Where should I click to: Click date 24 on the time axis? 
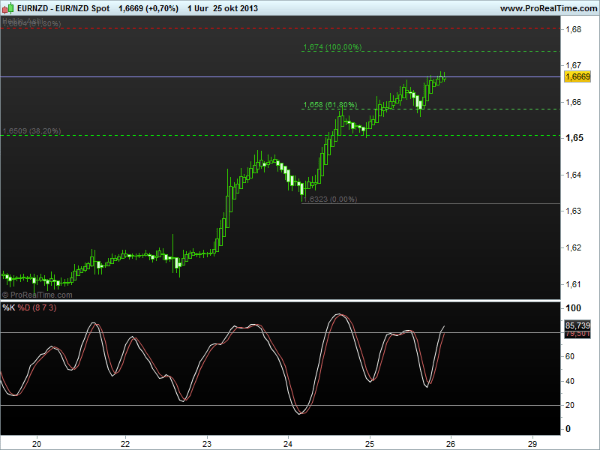point(288,444)
